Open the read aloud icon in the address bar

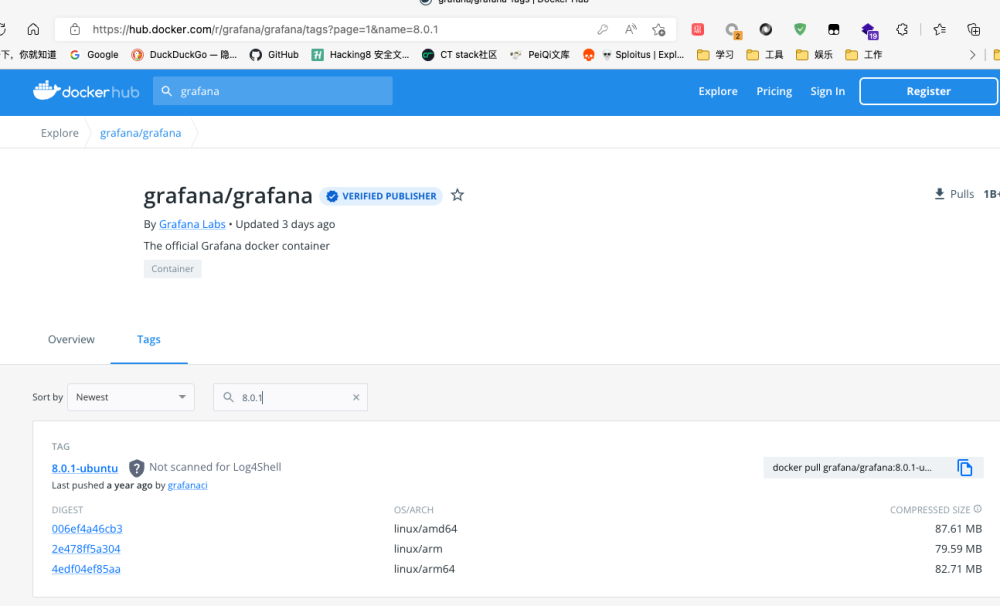[630, 29]
